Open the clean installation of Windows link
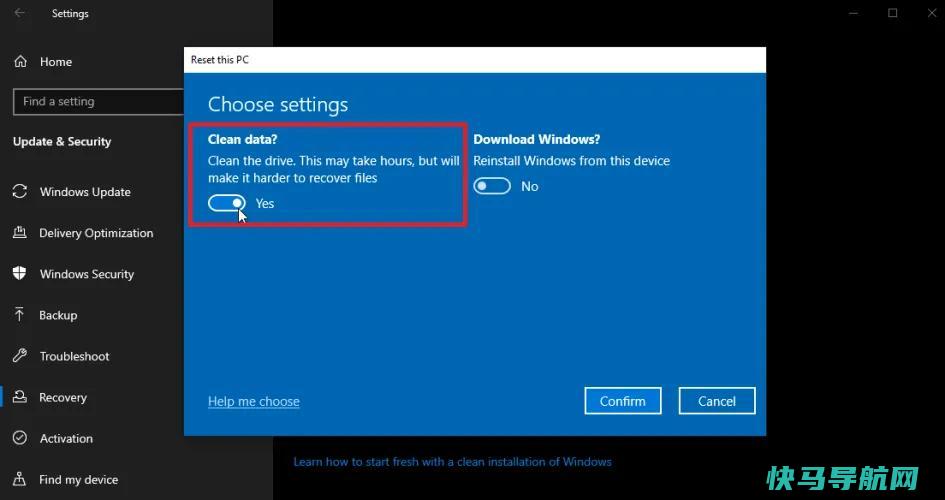This screenshot has width=945, height=500. point(452,462)
